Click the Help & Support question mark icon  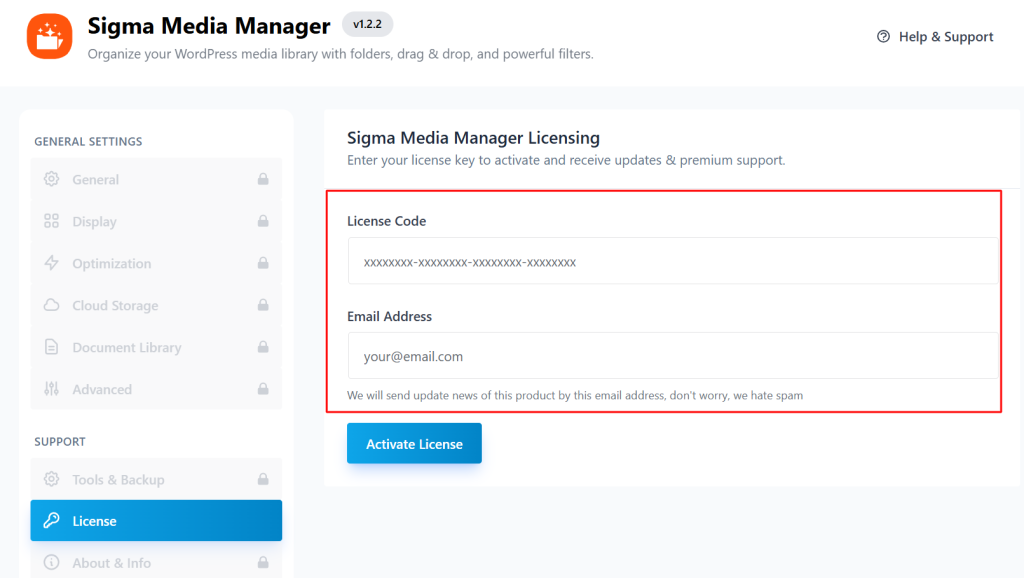pos(883,36)
